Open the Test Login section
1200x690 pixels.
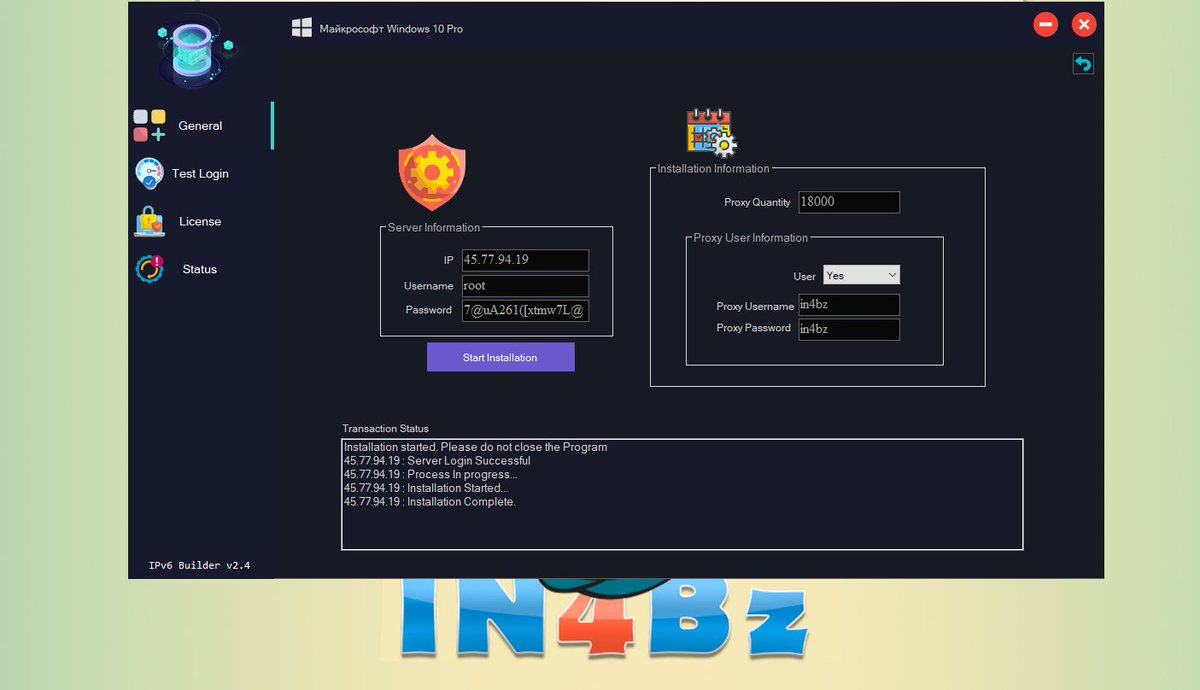[200, 174]
